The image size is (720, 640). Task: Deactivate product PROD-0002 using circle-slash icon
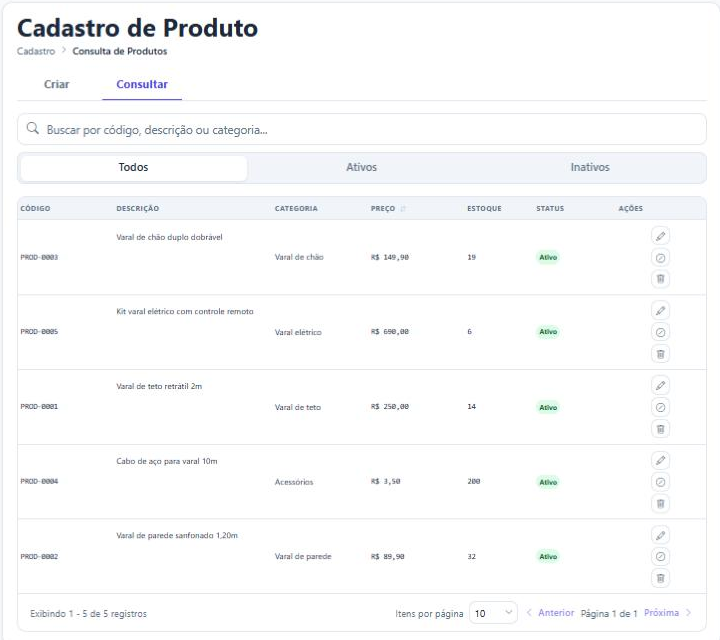click(x=660, y=556)
